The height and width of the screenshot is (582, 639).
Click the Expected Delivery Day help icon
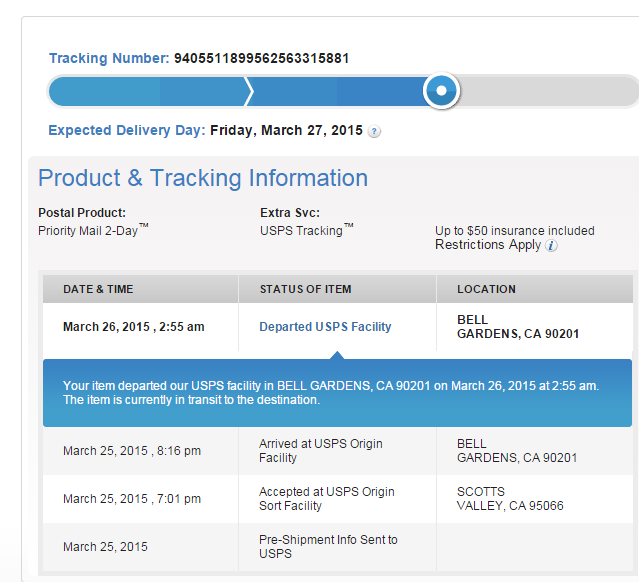(x=374, y=131)
